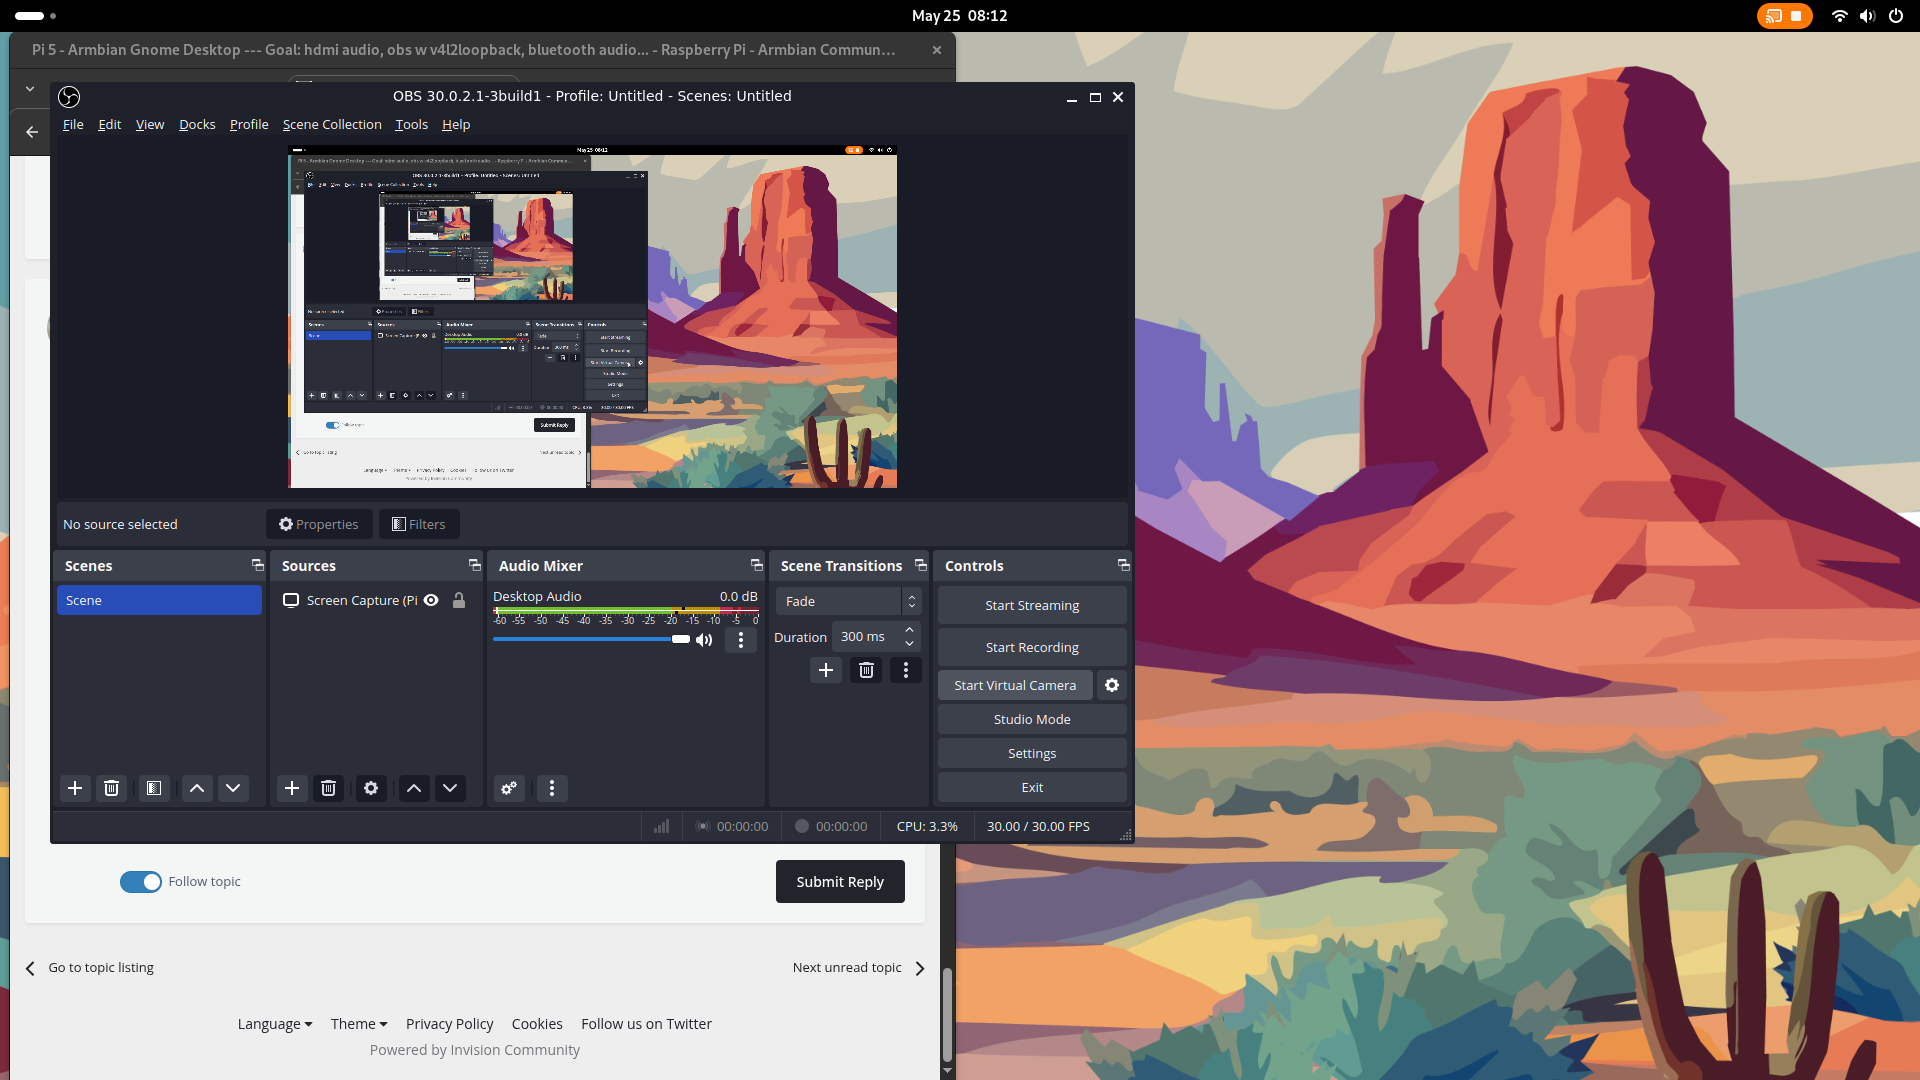Viewport: 1920px width, 1080px height.
Task: Click the screen recording indicator in top bar
Action: [1784, 16]
